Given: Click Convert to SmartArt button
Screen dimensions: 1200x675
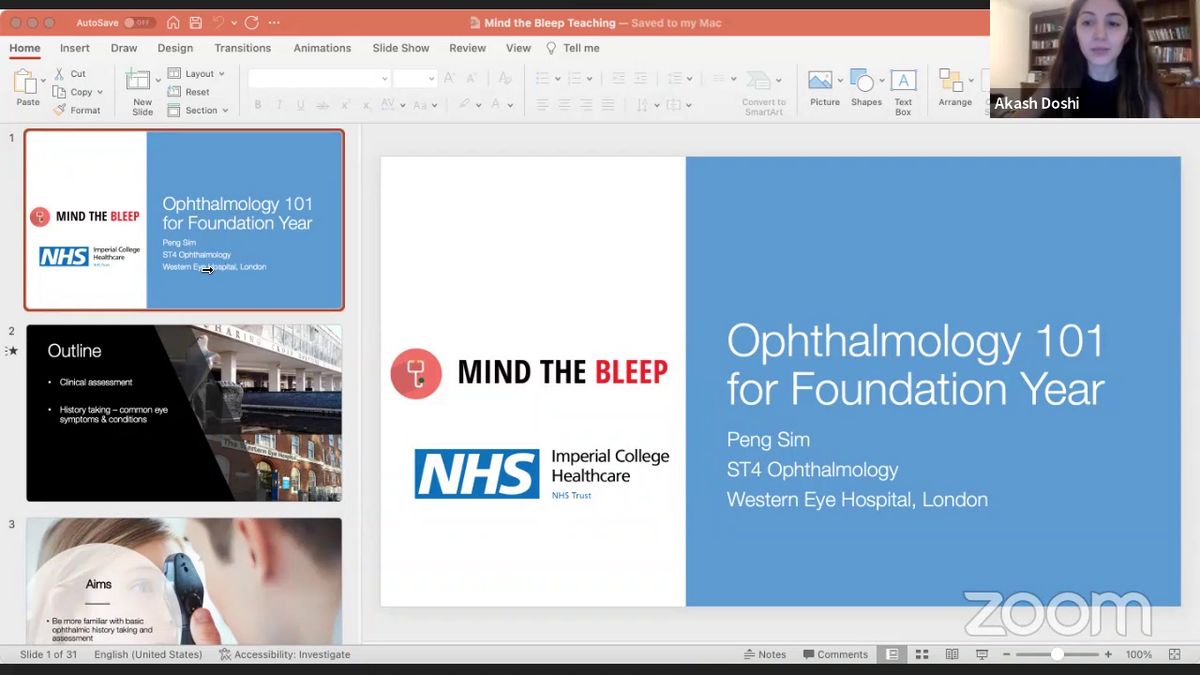Looking at the screenshot, I should pyautogui.click(x=763, y=92).
